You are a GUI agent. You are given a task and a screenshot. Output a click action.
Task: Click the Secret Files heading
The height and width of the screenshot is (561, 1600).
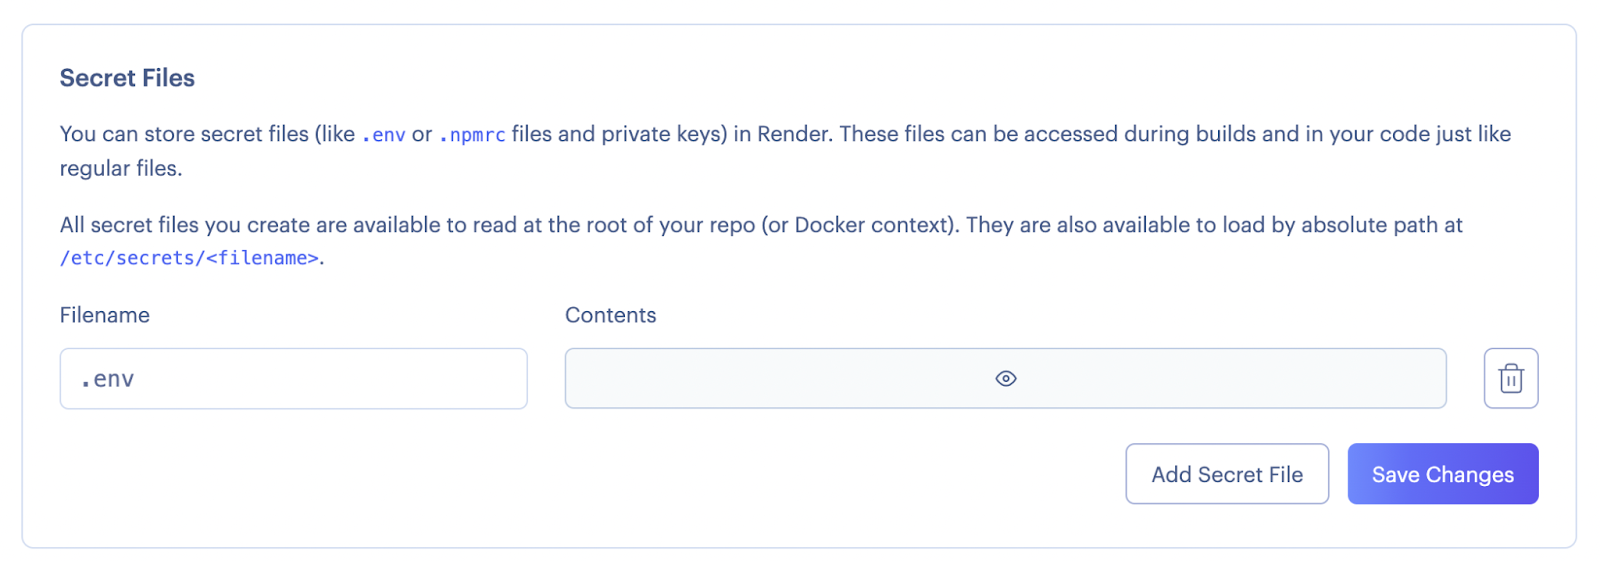(x=127, y=78)
